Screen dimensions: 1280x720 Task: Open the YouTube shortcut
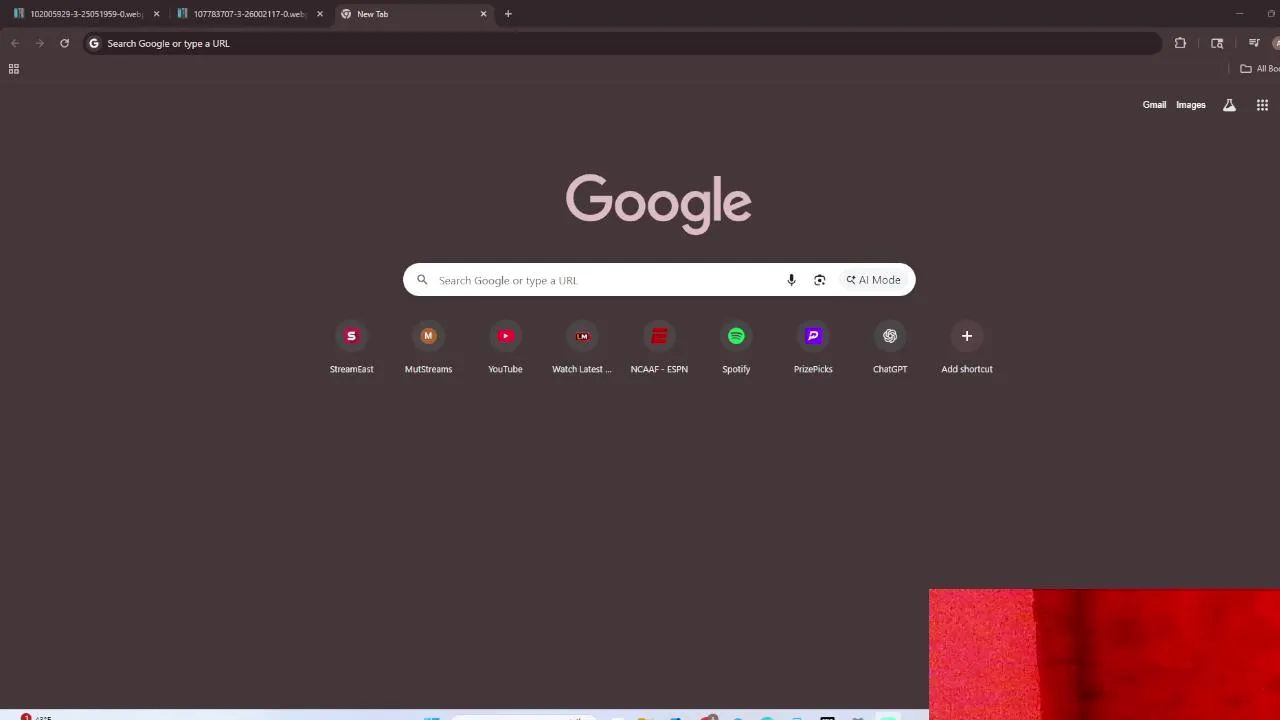[505, 347]
